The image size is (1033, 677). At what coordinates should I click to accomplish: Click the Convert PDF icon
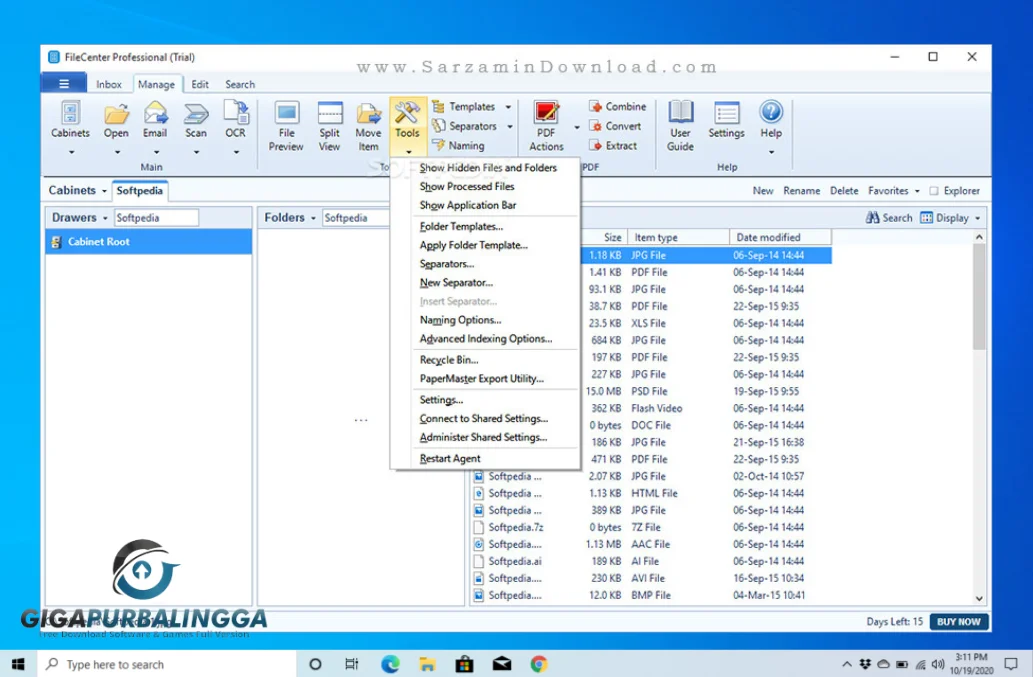click(x=596, y=126)
